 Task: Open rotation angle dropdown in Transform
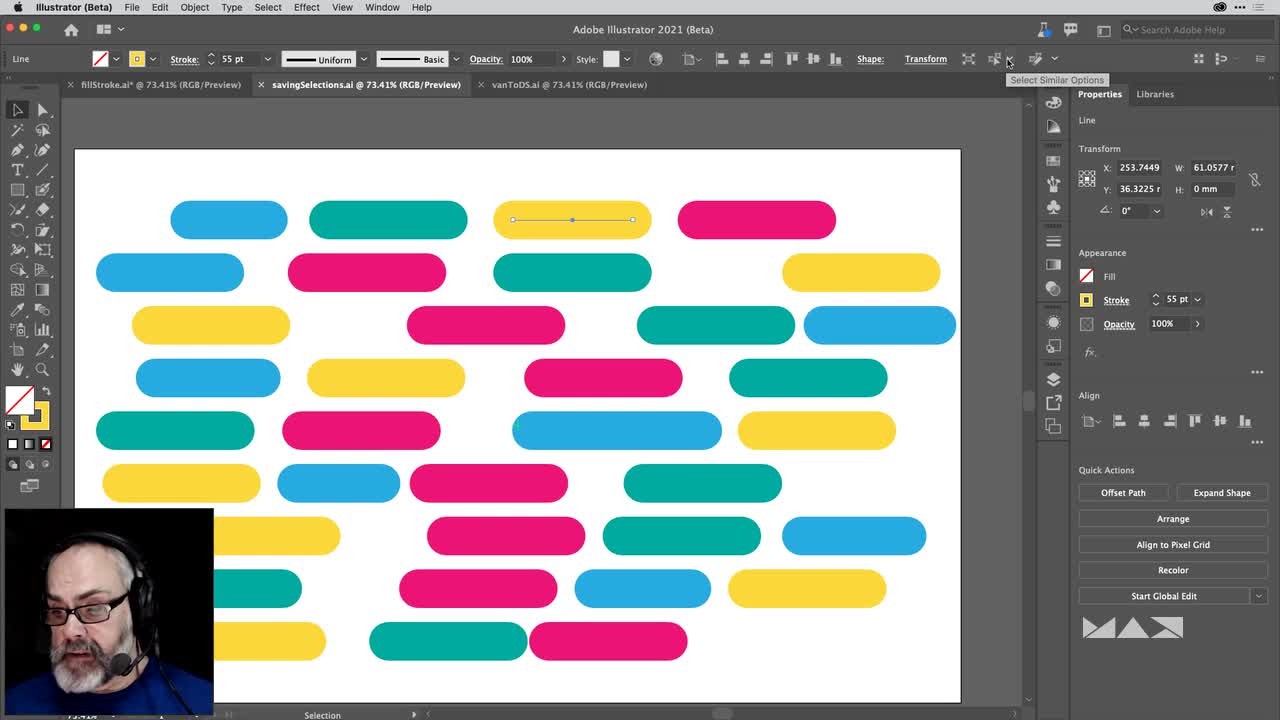click(x=1157, y=211)
